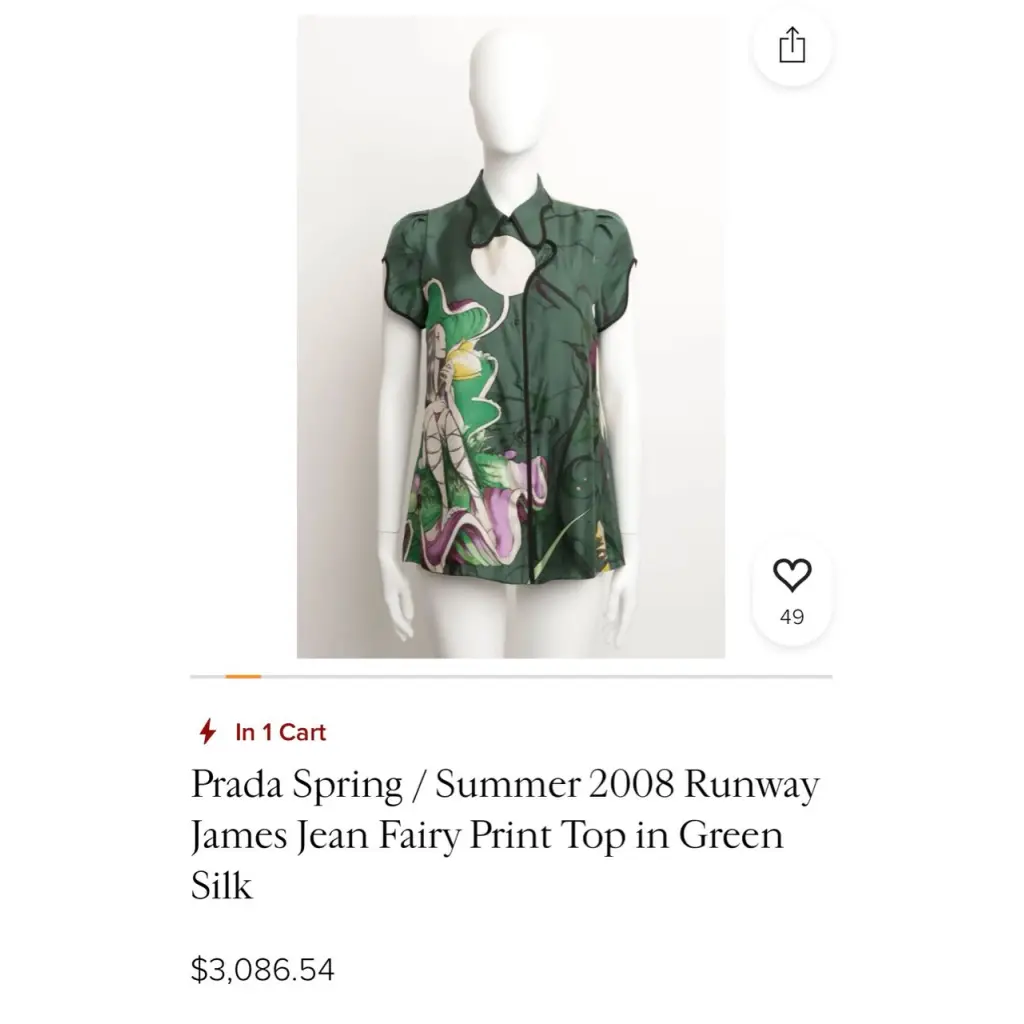The height and width of the screenshot is (1024, 1024).
Task: Select the price $3,086.54
Action: coord(263,969)
